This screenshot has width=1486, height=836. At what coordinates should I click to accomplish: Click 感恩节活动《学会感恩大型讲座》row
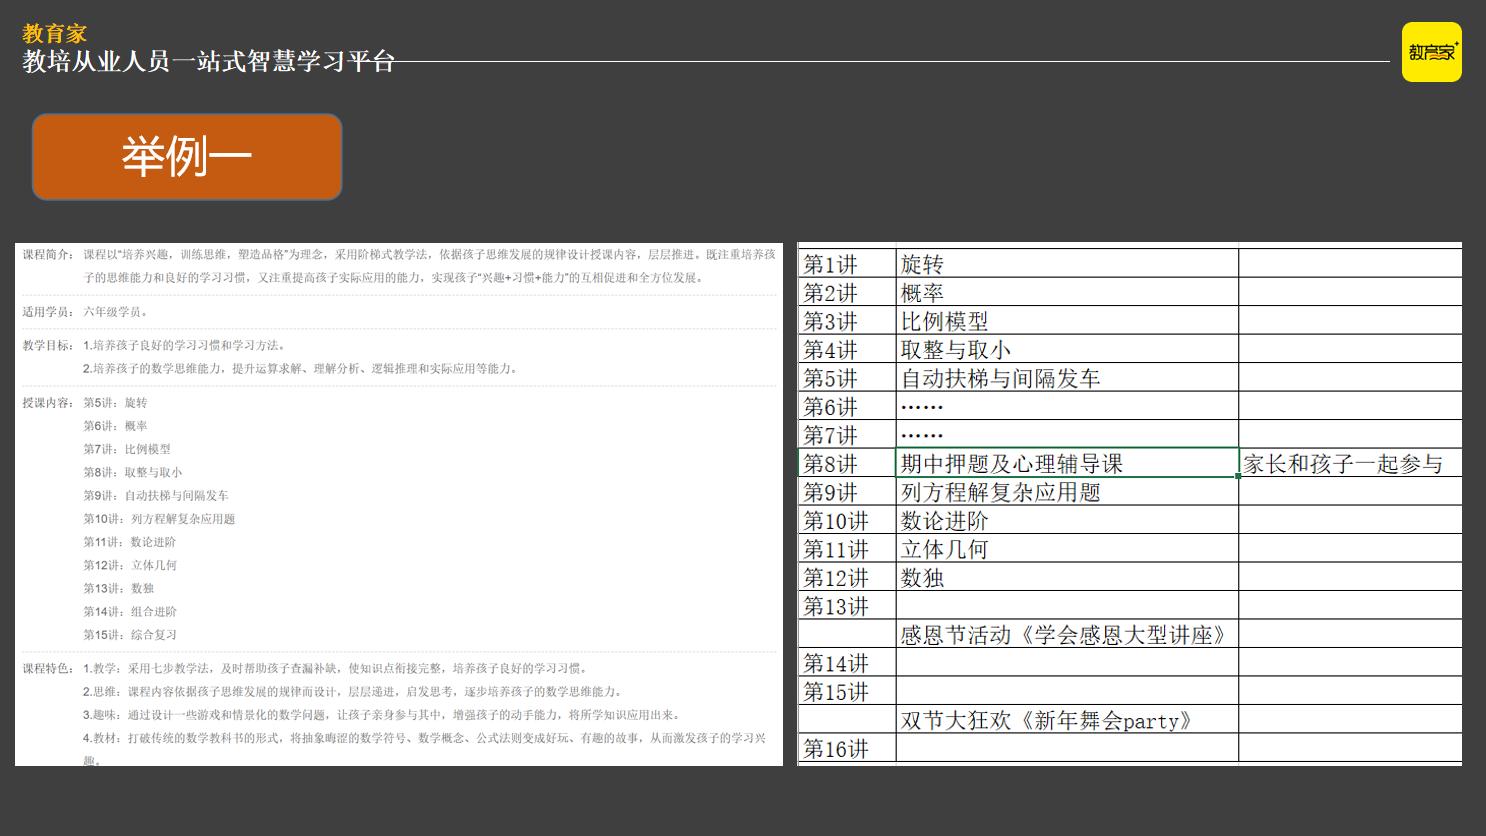point(1065,634)
